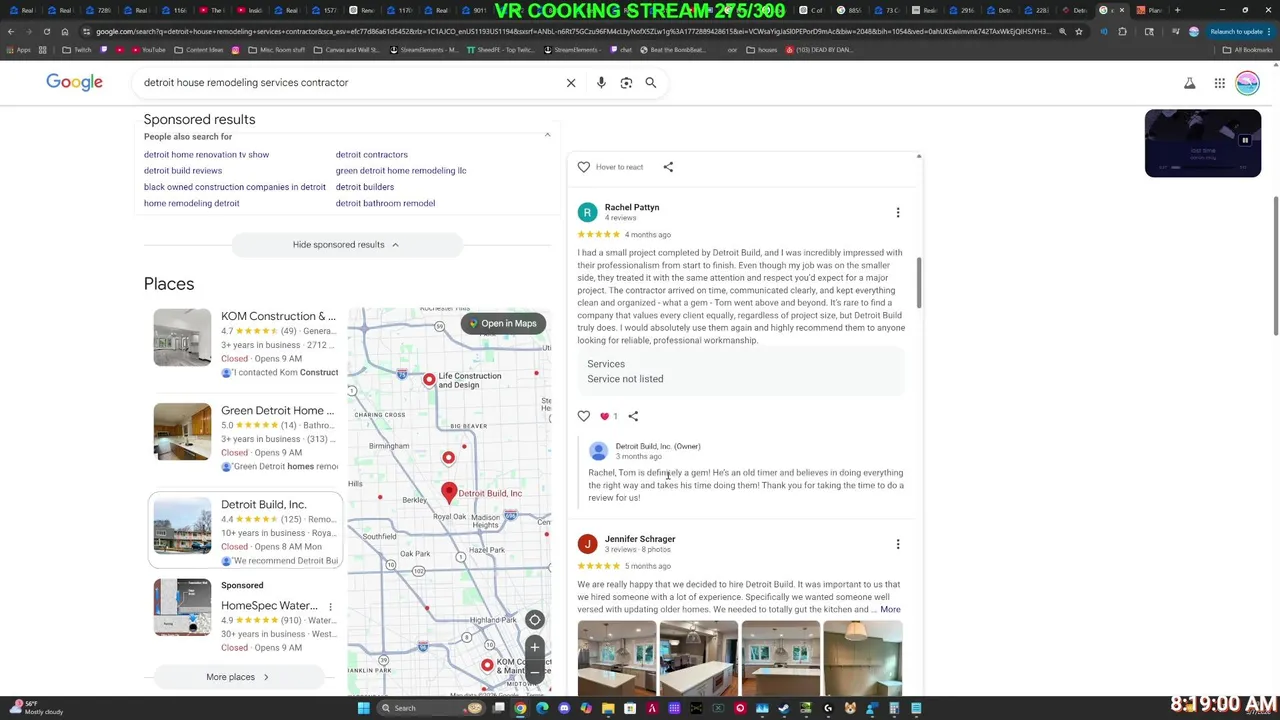This screenshot has width=1280, height=720.
Task: Clear the Google search box with the X icon
Action: click(571, 83)
